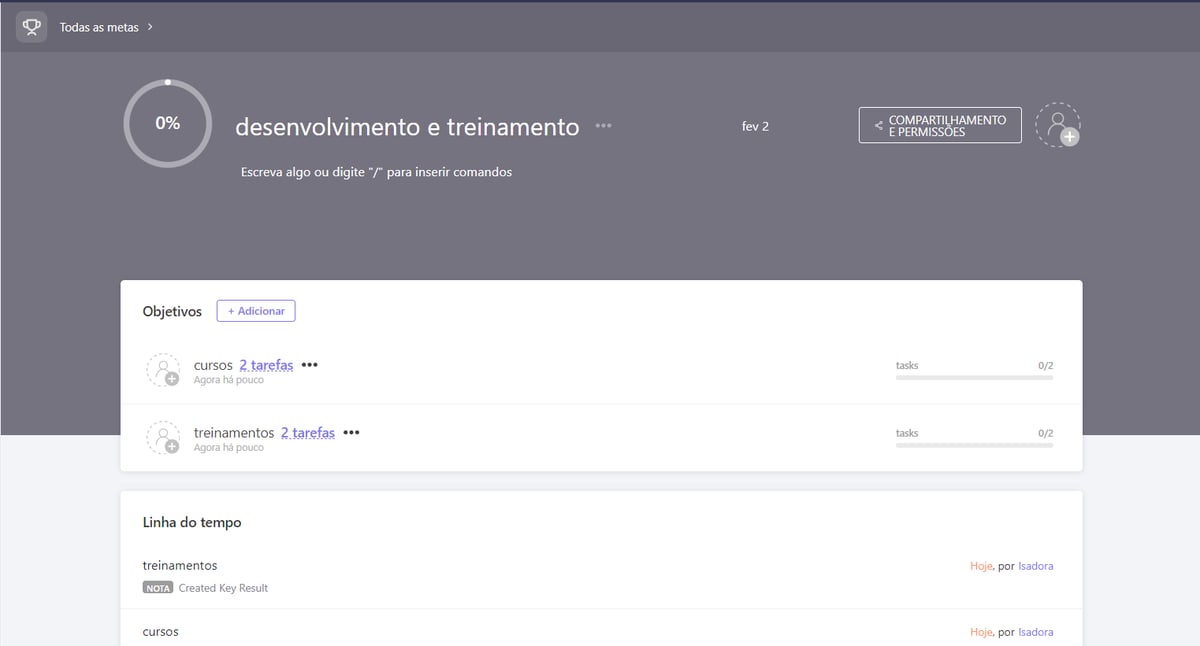Image resolution: width=1200 pixels, height=646 pixels.
Task: Click the avatar add icon on cursos row
Action: coord(163,370)
